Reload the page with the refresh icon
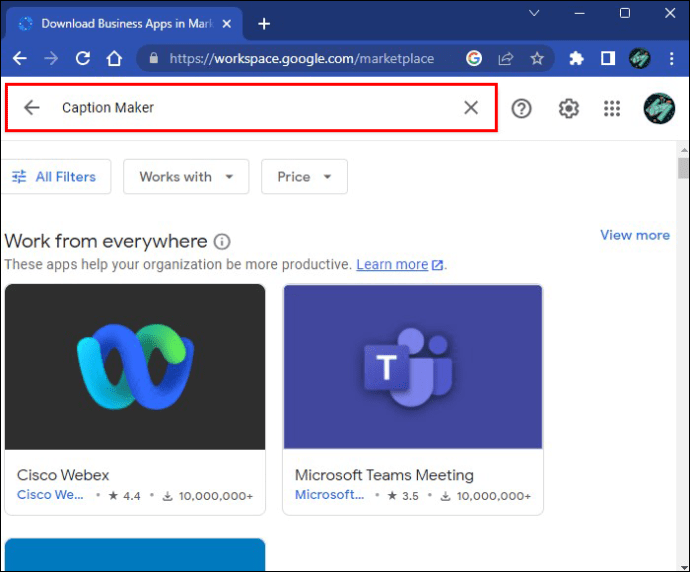Viewport: 690px width, 572px height. tap(83, 58)
